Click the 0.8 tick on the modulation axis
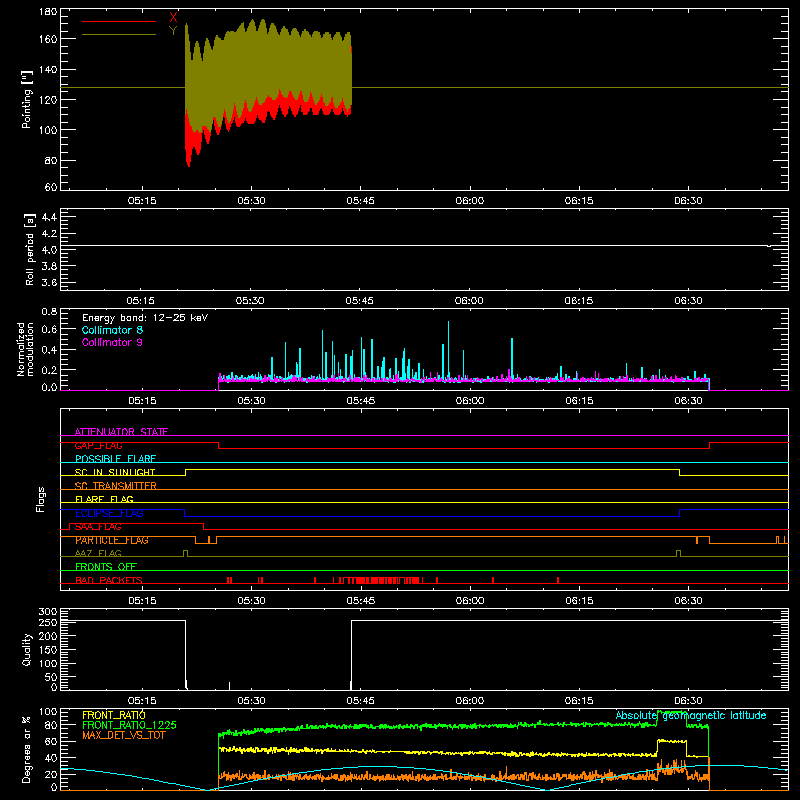The height and width of the screenshot is (800, 800). click(x=49, y=311)
